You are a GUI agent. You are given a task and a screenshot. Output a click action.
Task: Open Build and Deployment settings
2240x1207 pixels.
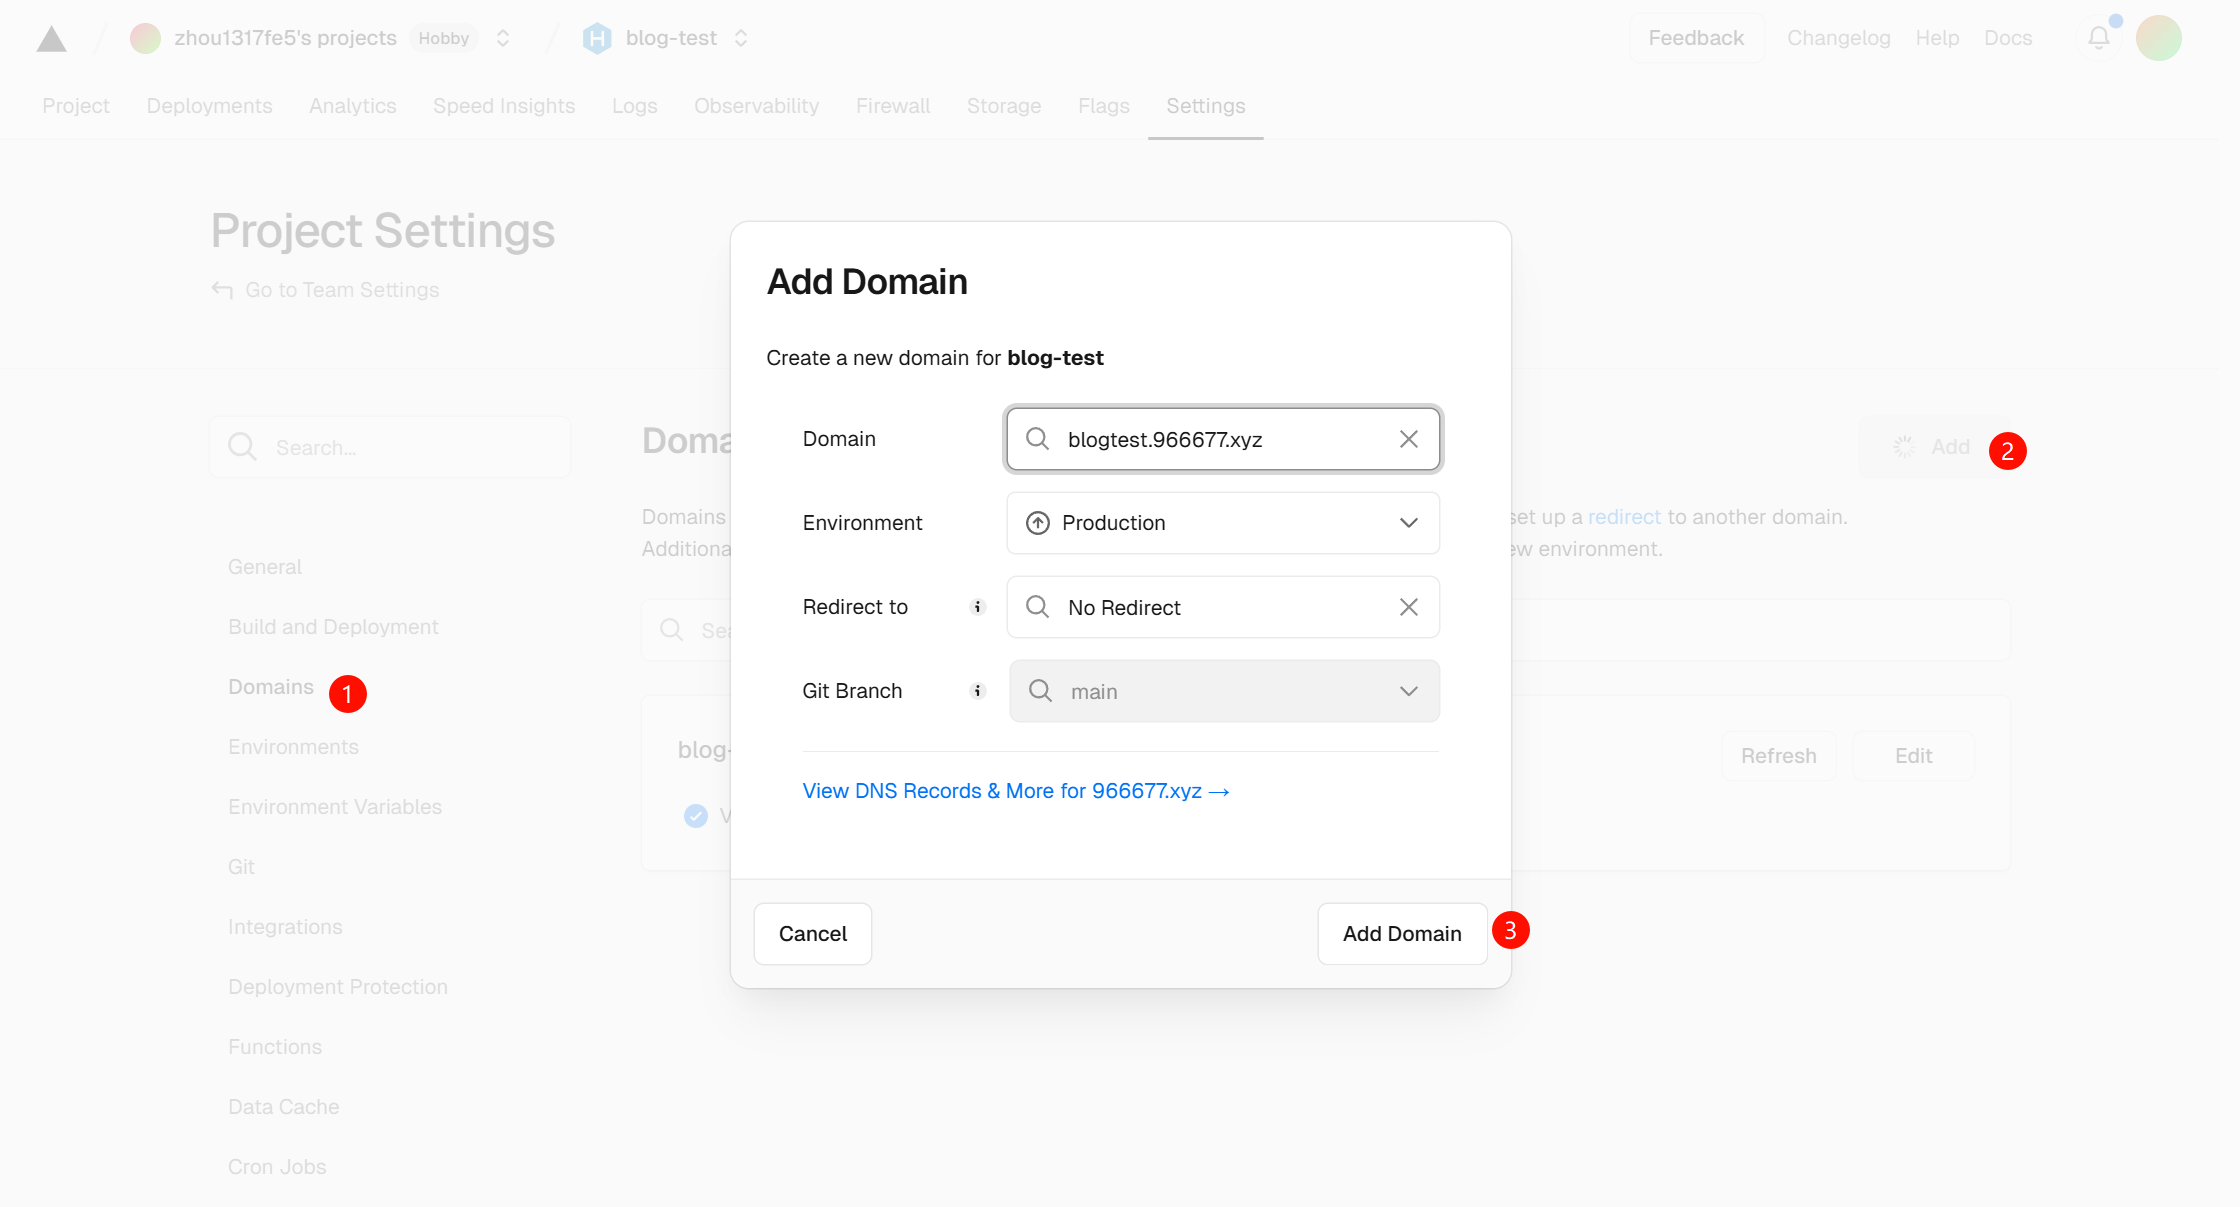[333, 627]
